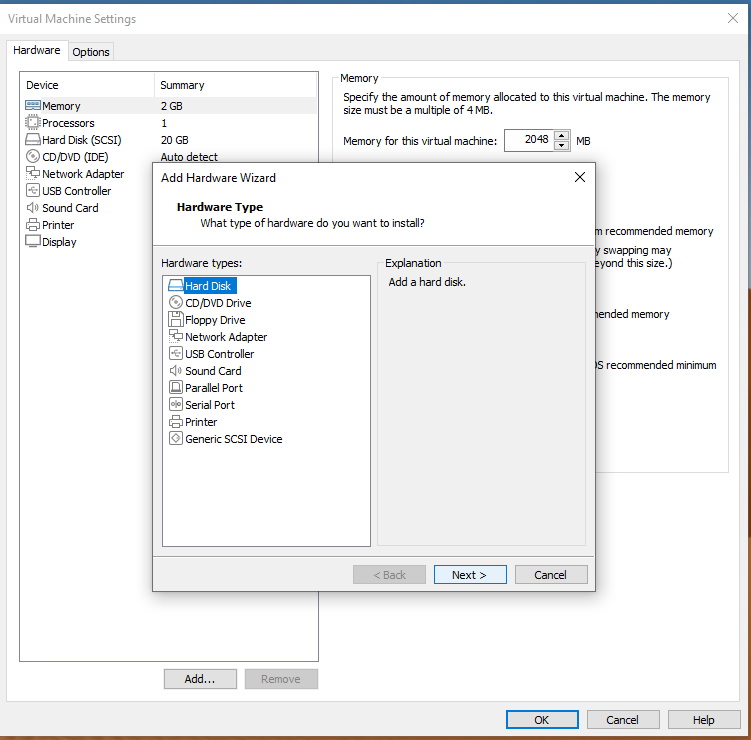Image resolution: width=751 pixels, height=740 pixels.
Task: Click Next in Add Hardware Wizard
Action: coord(470,575)
